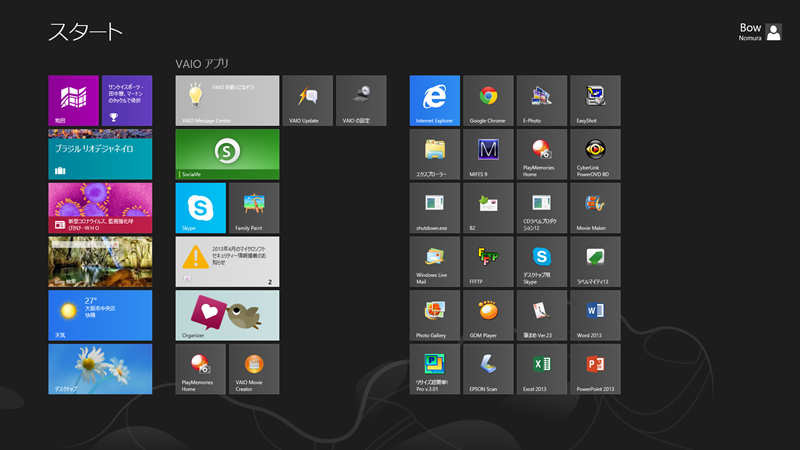
Task: Launch Movie Maker tile
Action: pyautogui.click(x=595, y=208)
